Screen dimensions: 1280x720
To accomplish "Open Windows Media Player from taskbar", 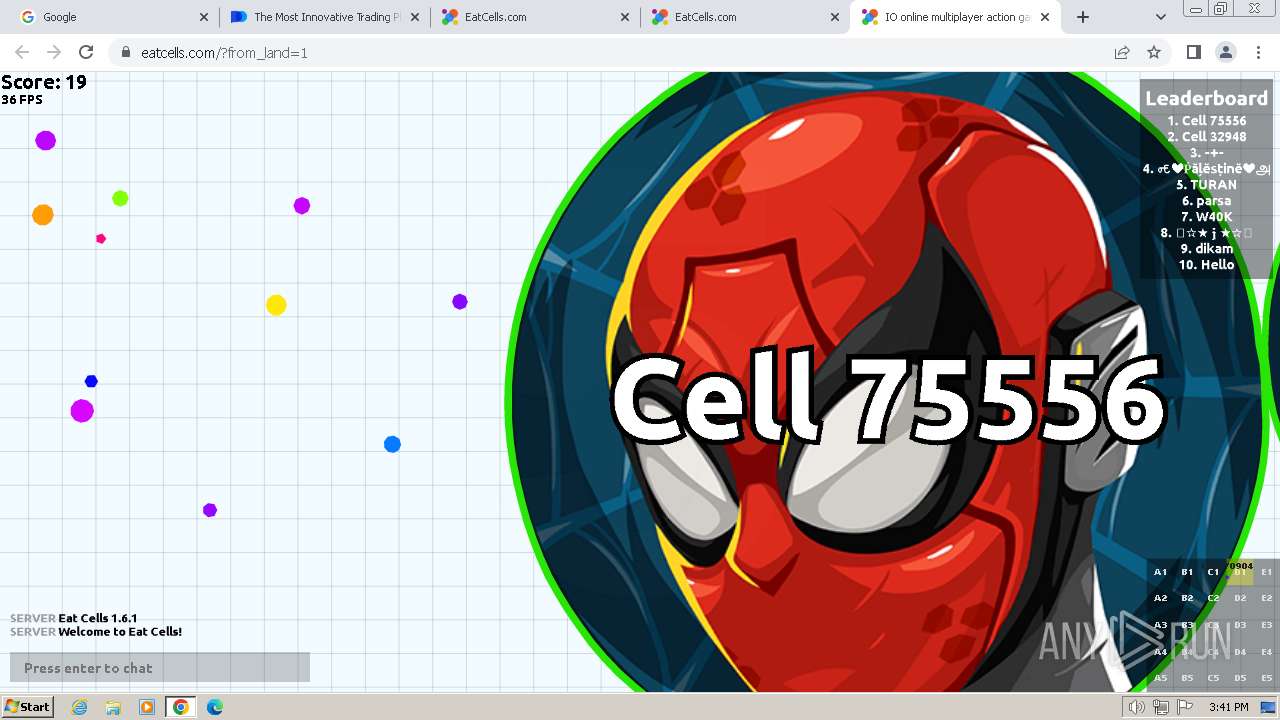I will 147,707.
